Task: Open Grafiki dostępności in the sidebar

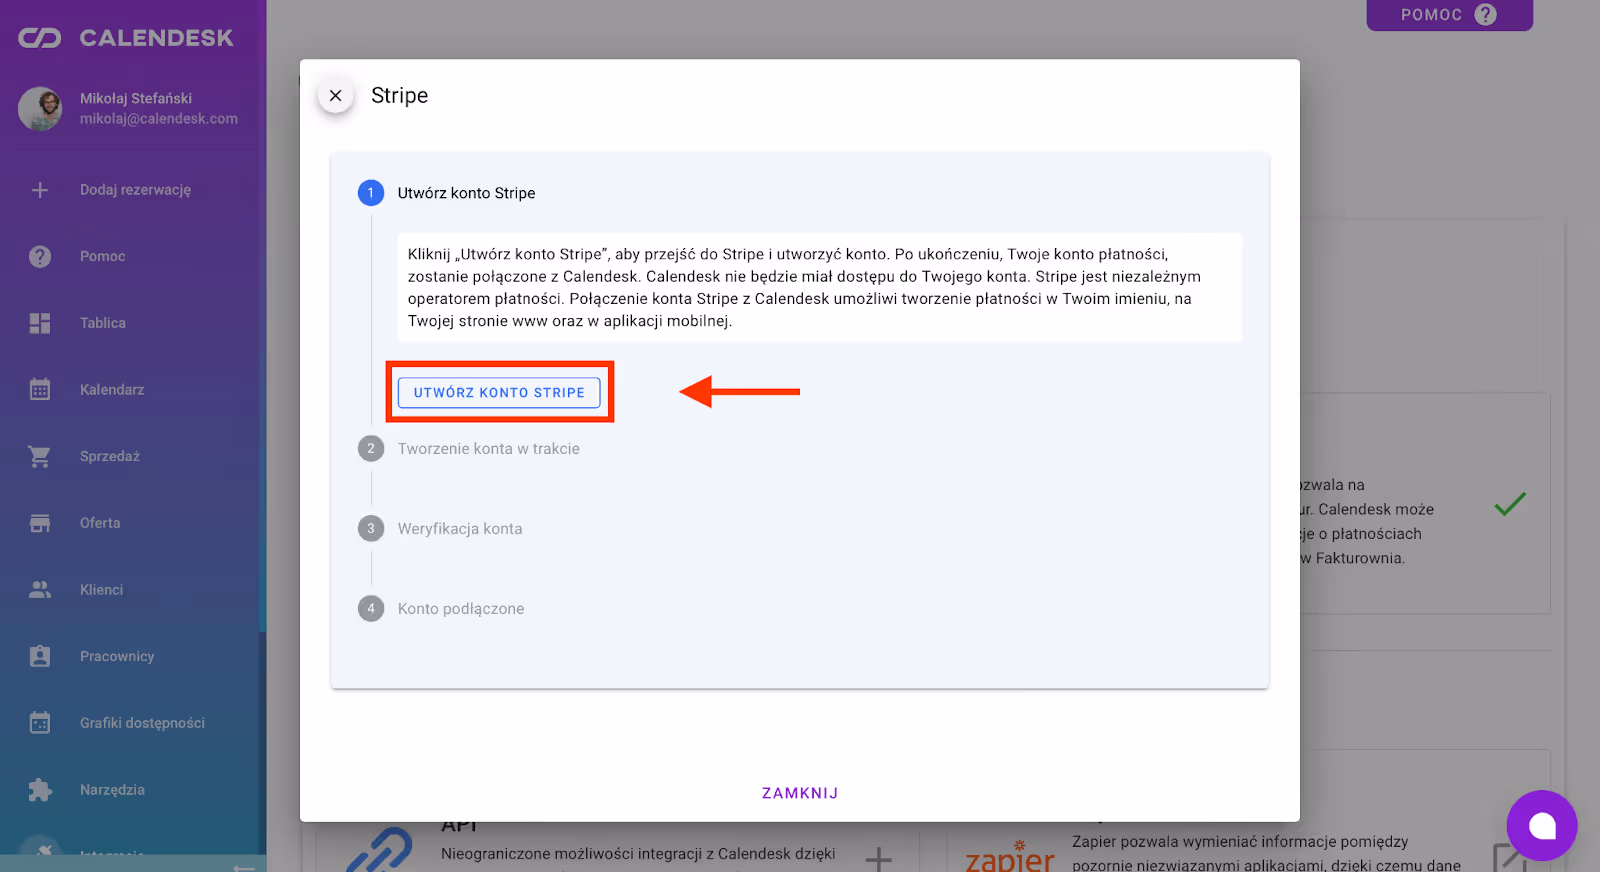Action: click(x=142, y=723)
